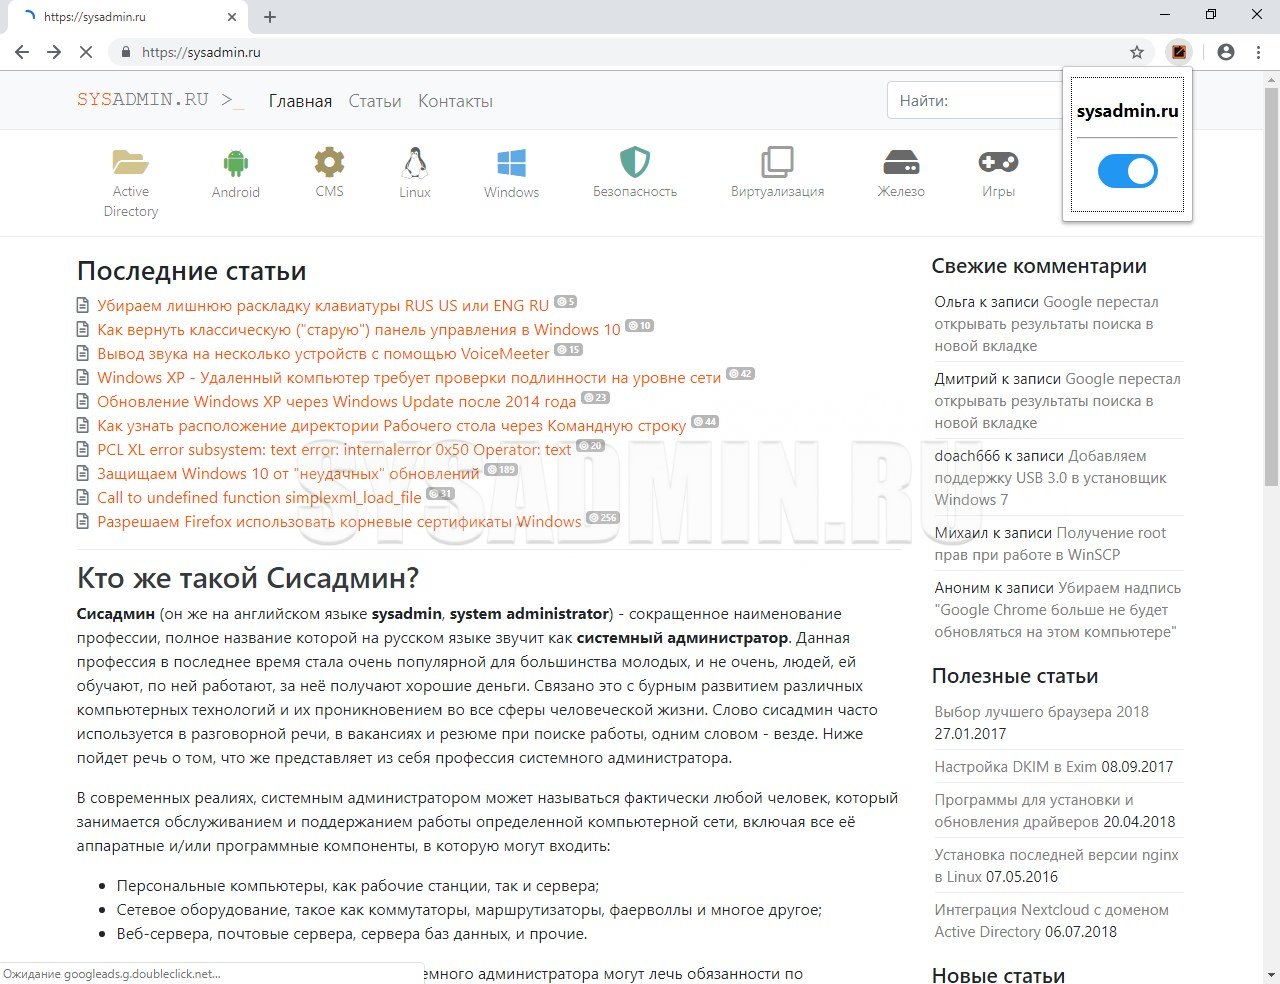
Task: Open the Chrome profile account button
Action: click(x=1226, y=52)
